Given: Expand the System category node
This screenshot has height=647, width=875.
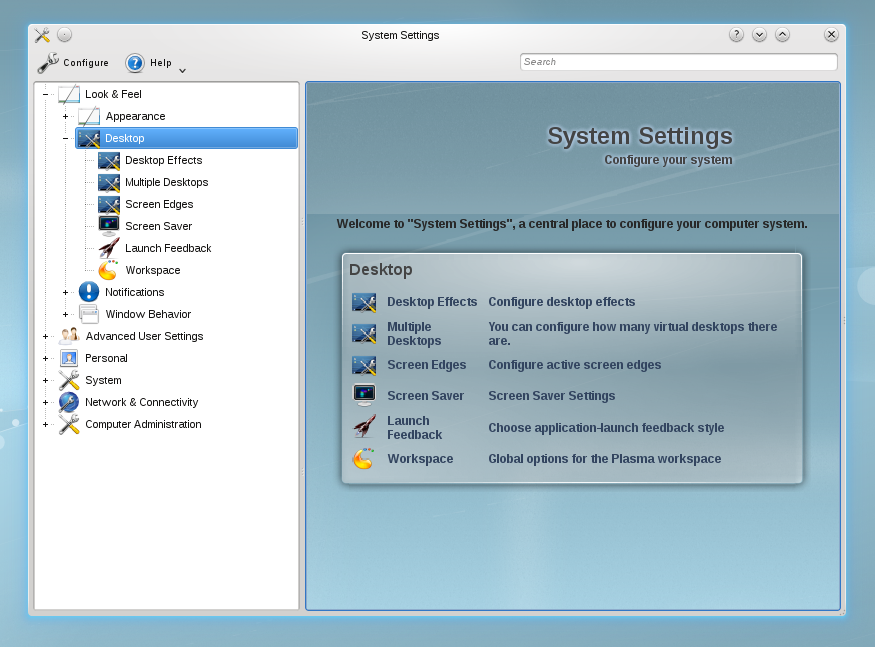Looking at the screenshot, I should click(x=46, y=381).
